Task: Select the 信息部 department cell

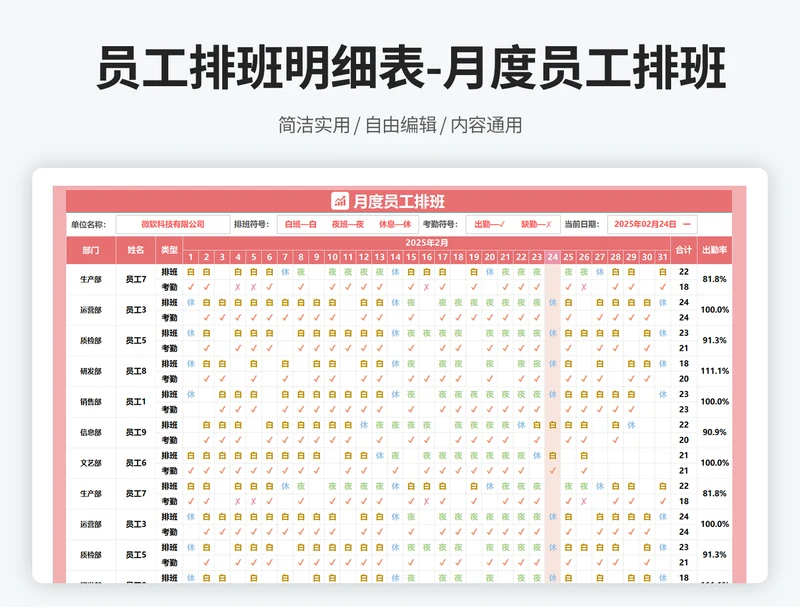Action: tap(91, 432)
